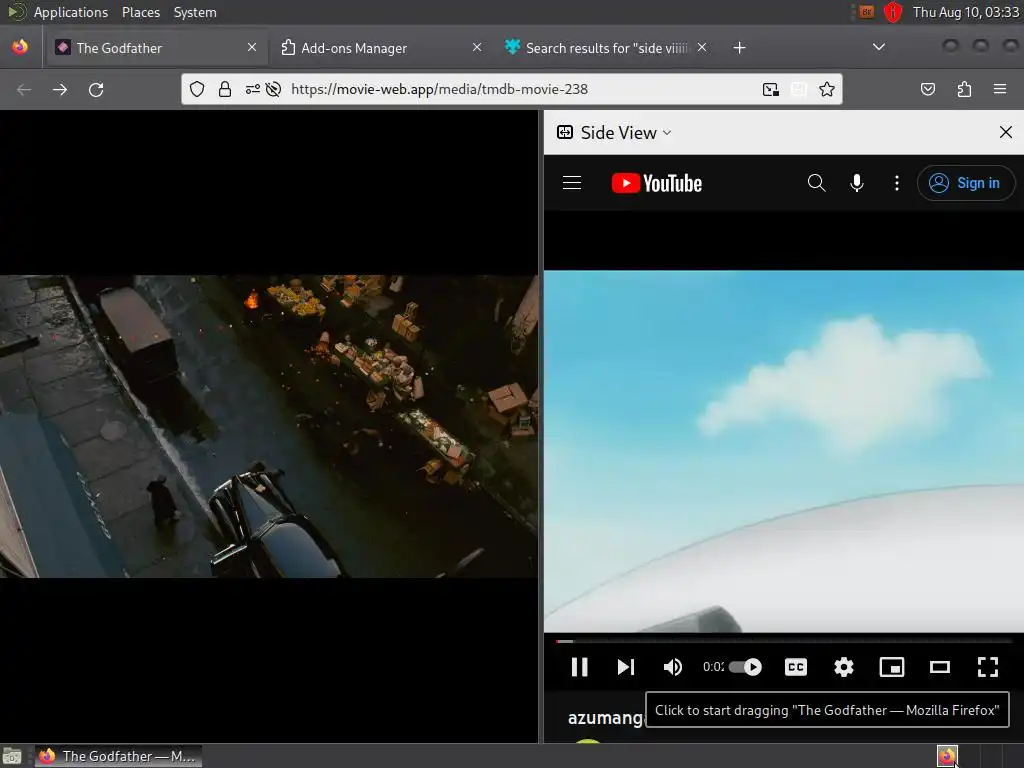
Task: Pause the YouTube video
Action: (x=579, y=667)
